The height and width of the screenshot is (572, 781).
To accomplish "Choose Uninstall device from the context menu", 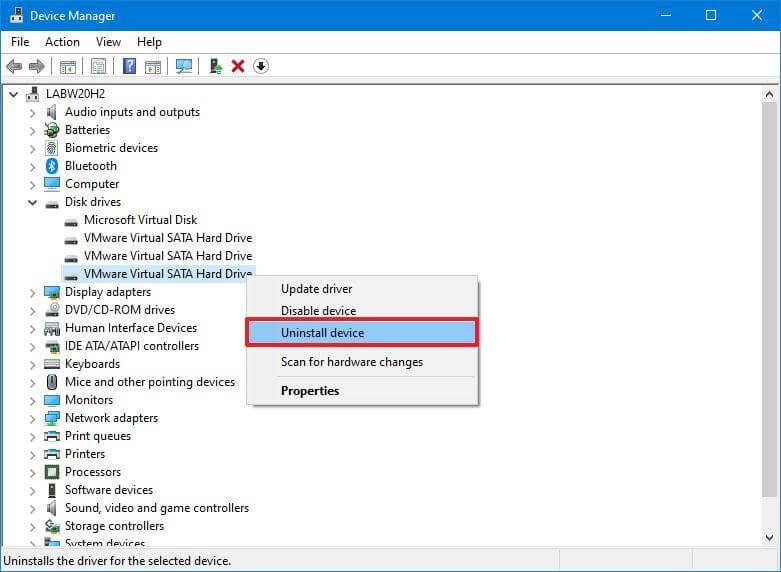I will pos(322,333).
